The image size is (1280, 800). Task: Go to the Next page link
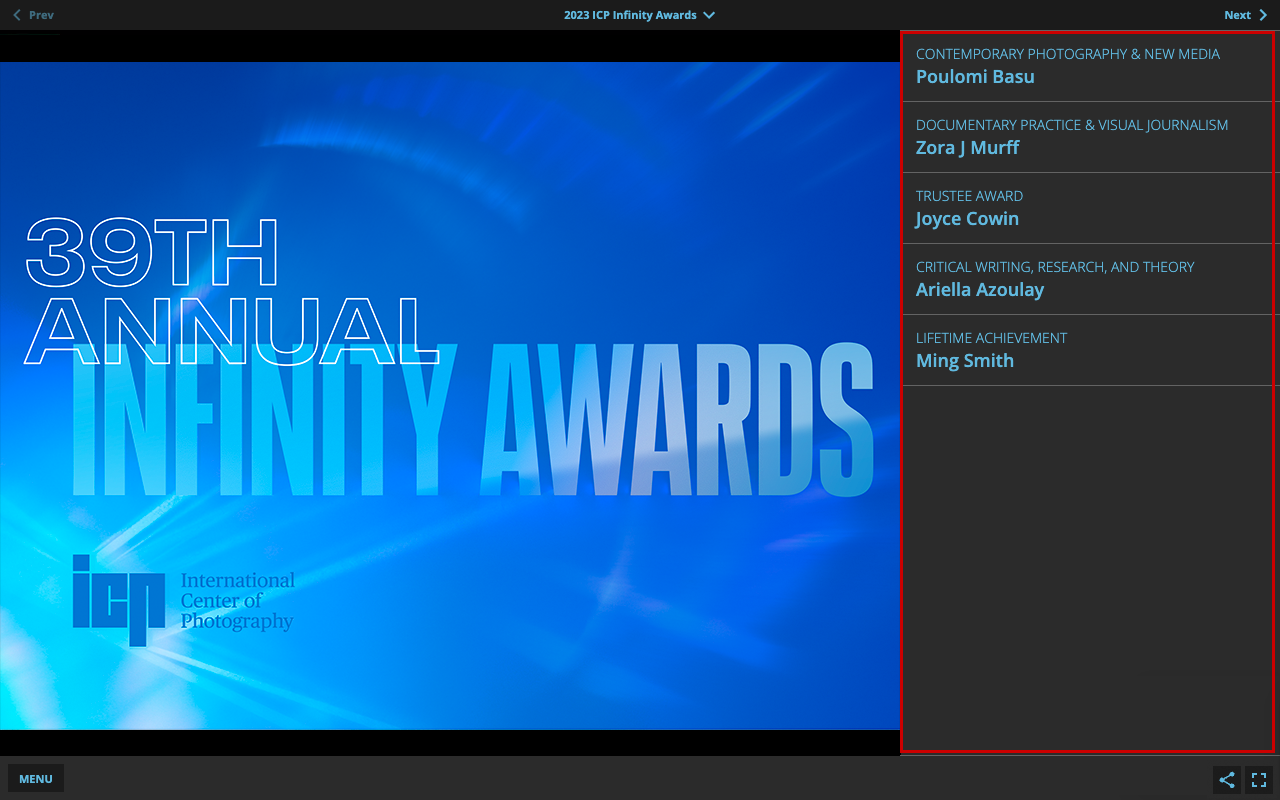1237,15
